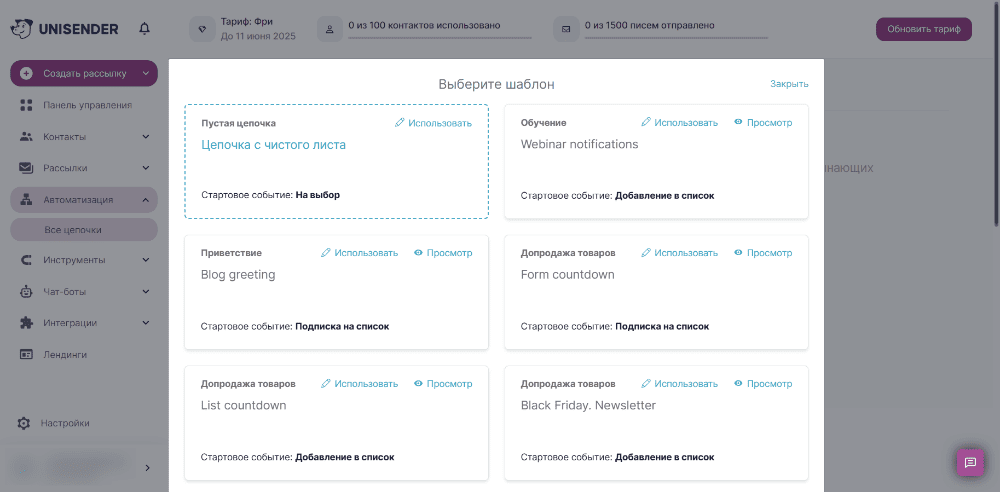Click the eye Preview for Webinar notifications
Viewport: 1000px width, 492px height.
tap(763, 123)
